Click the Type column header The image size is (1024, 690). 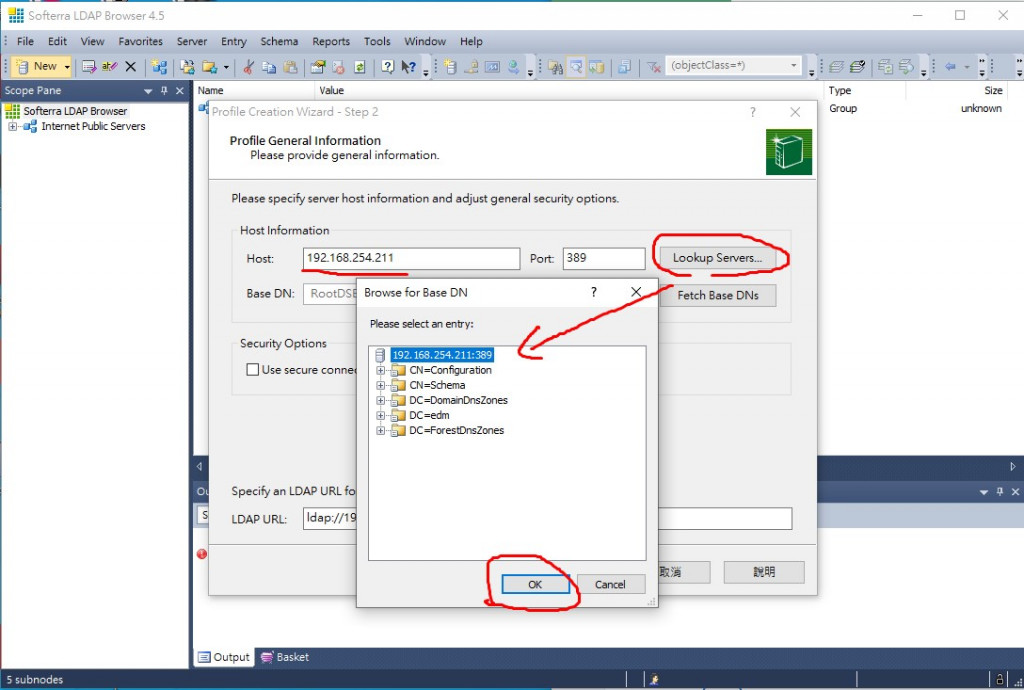click(x=839, y=91)
